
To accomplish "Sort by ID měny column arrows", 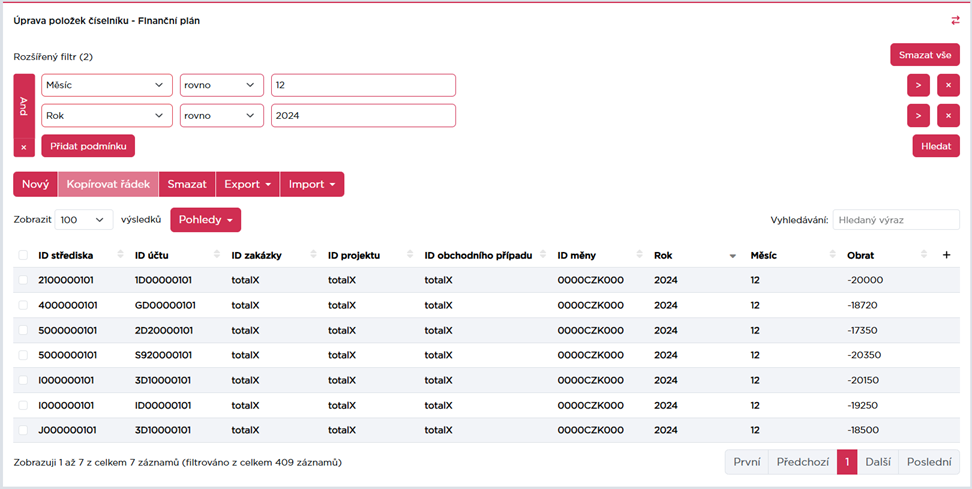I will (639, 255).
